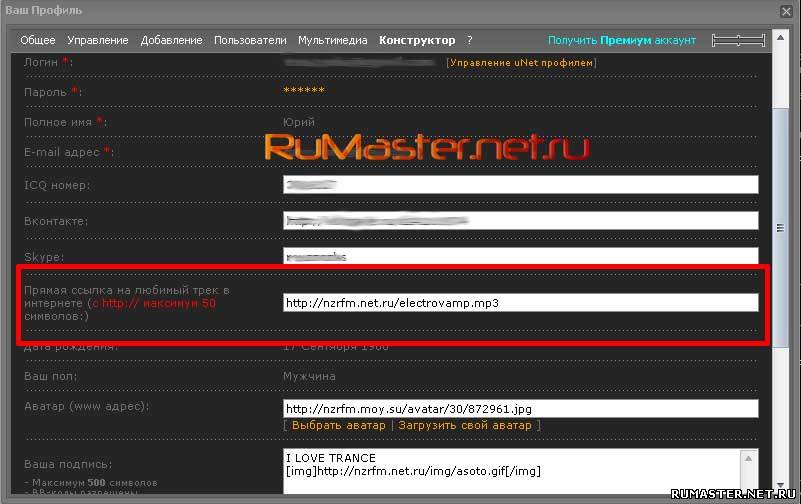Close the Ваш Профиль window

pos(786,11)
